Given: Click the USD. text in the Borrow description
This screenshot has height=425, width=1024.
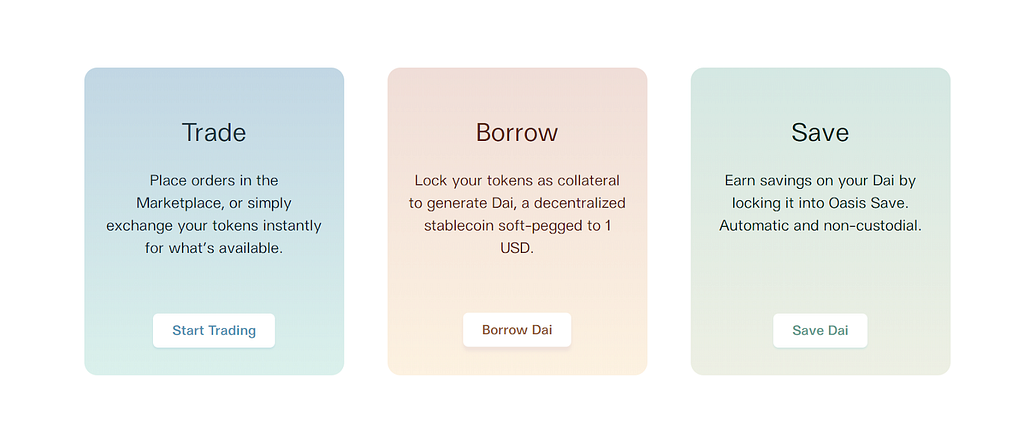Looking at the screenshot, I should pyautogui.click(x=517, y=249).
